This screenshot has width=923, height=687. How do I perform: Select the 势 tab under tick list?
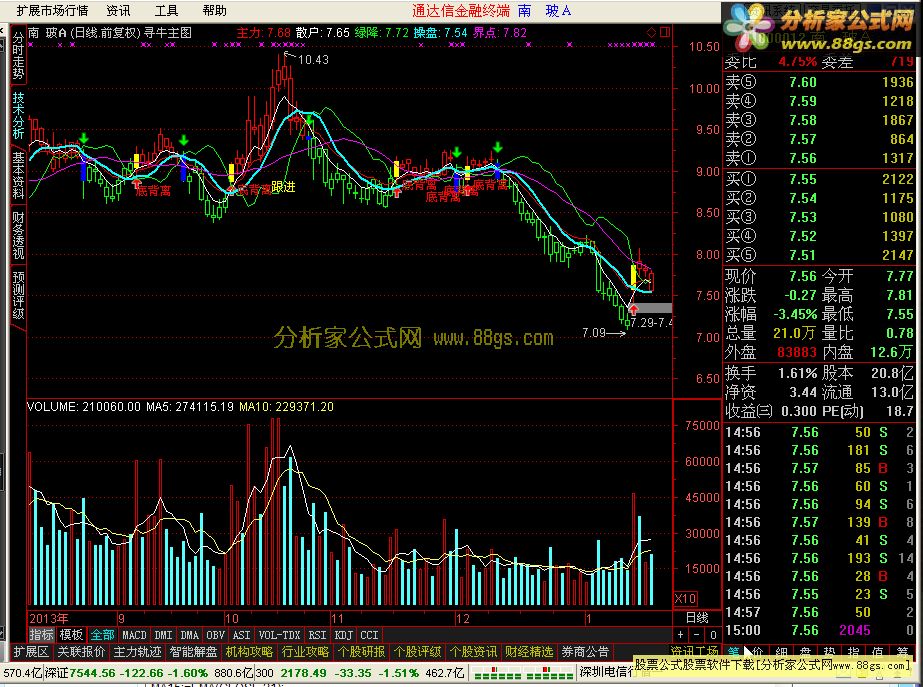coord(829,652)
